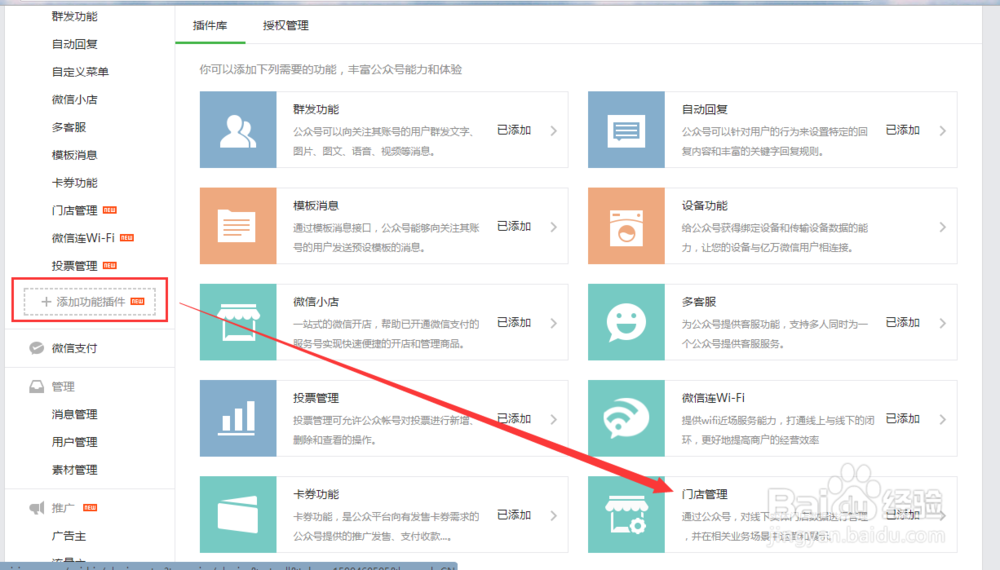This screenshot has width=1000, height=570.
Task: Open 素材管理 in the sidebar
Action: pos(75,470)
